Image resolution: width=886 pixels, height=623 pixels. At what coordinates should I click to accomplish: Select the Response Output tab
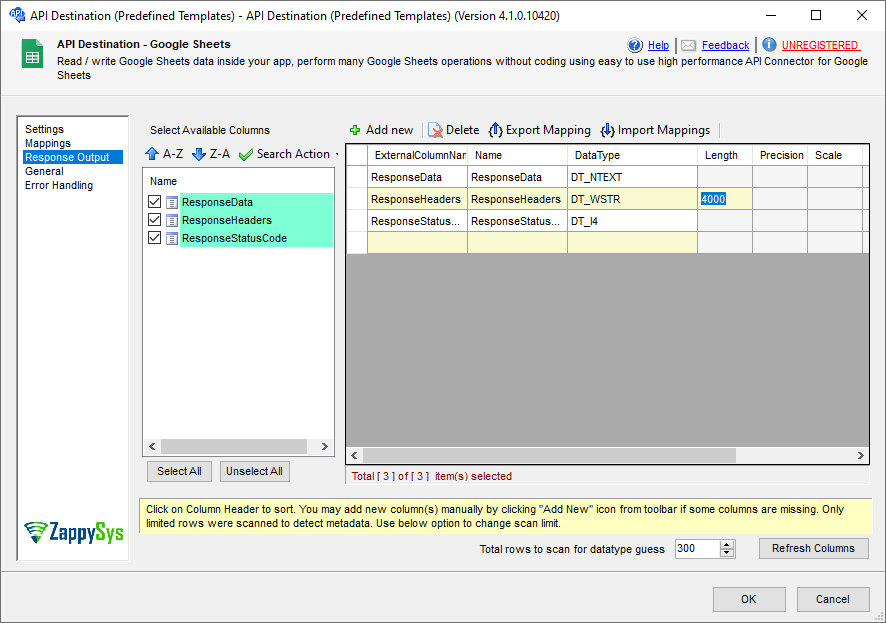coord(73,157)
